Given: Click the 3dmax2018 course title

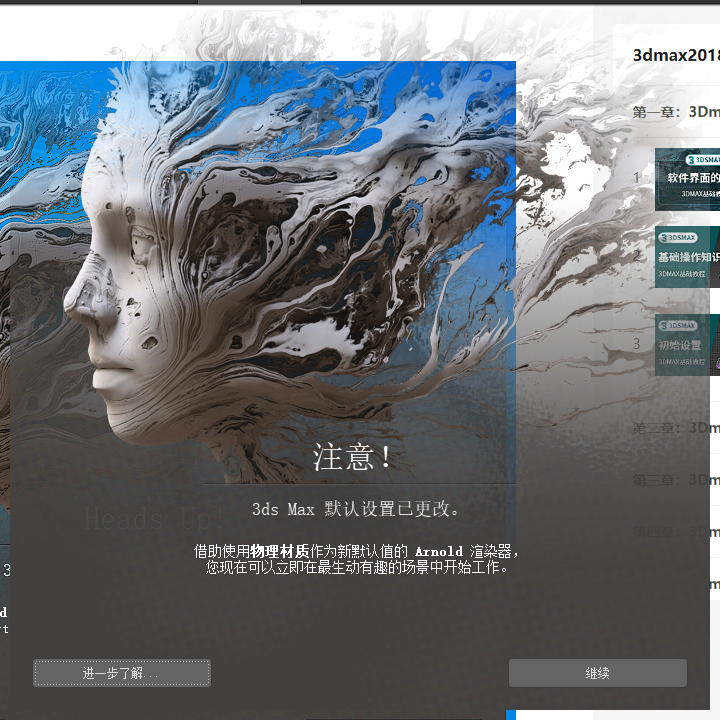Looking at the screenshot, I should tap(676, 55).
